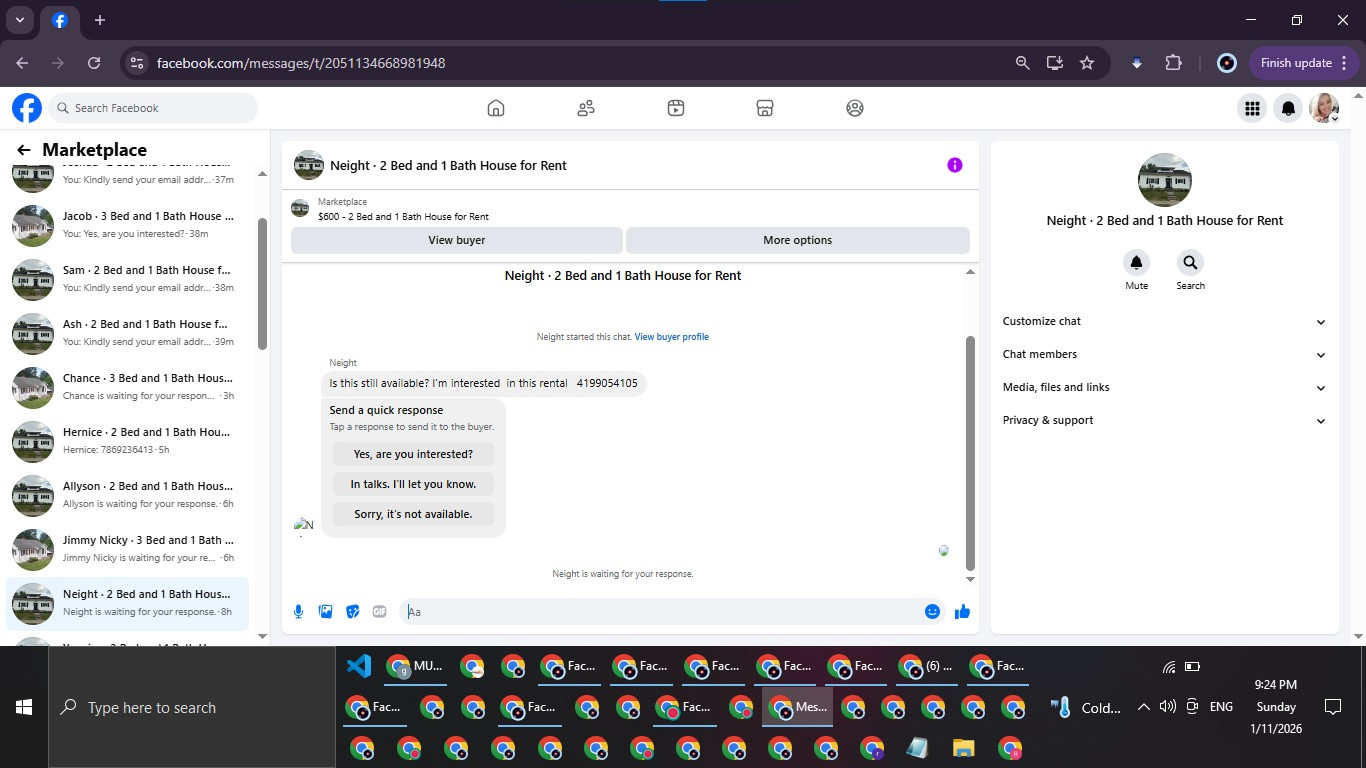Open Jacob 3 Bed and 1 Bath conversation

tap(128, 225)
